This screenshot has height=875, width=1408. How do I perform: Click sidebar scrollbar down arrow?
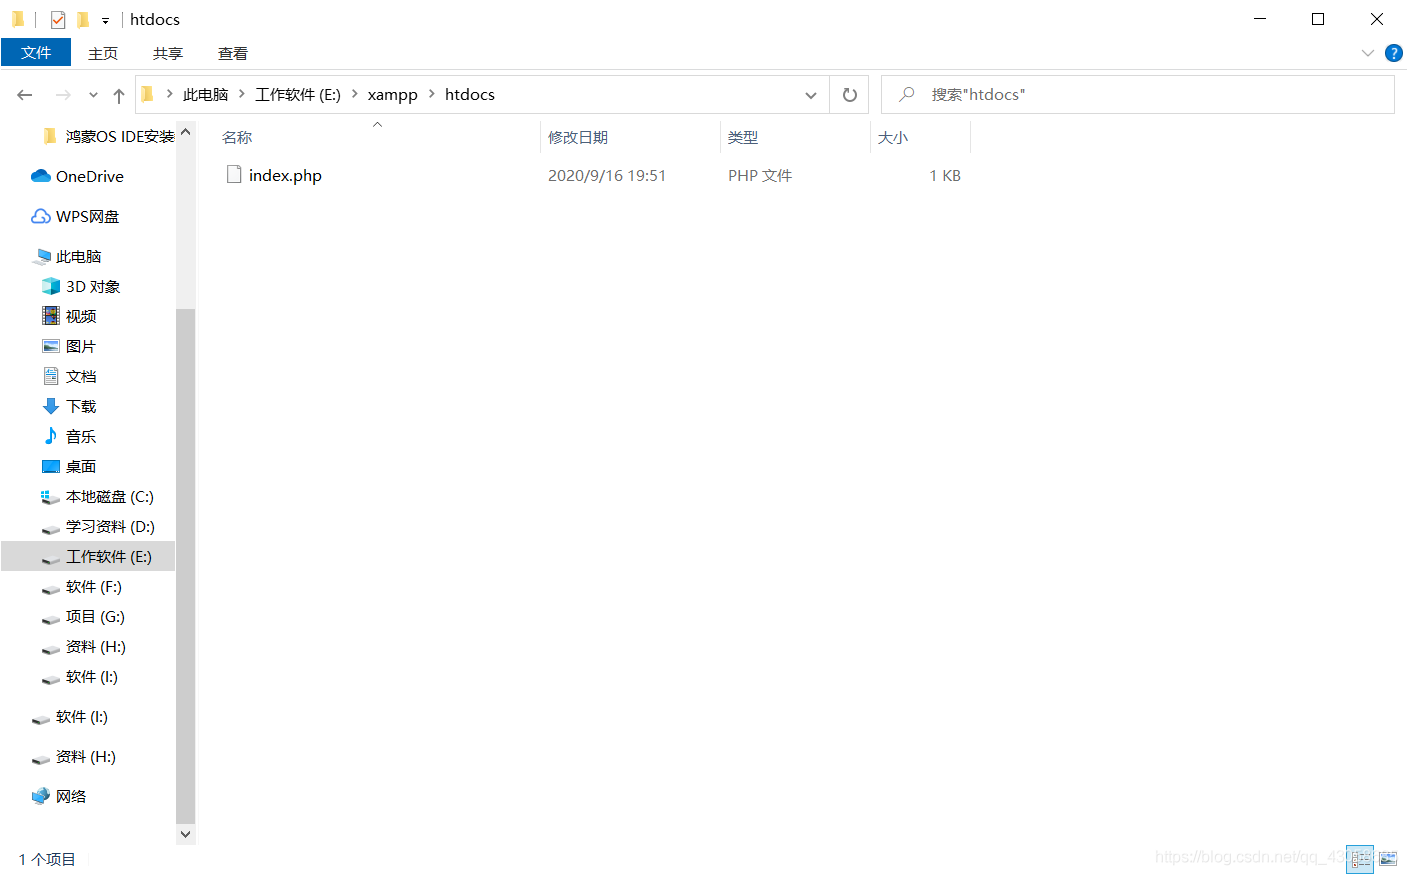tap(185, 834)
